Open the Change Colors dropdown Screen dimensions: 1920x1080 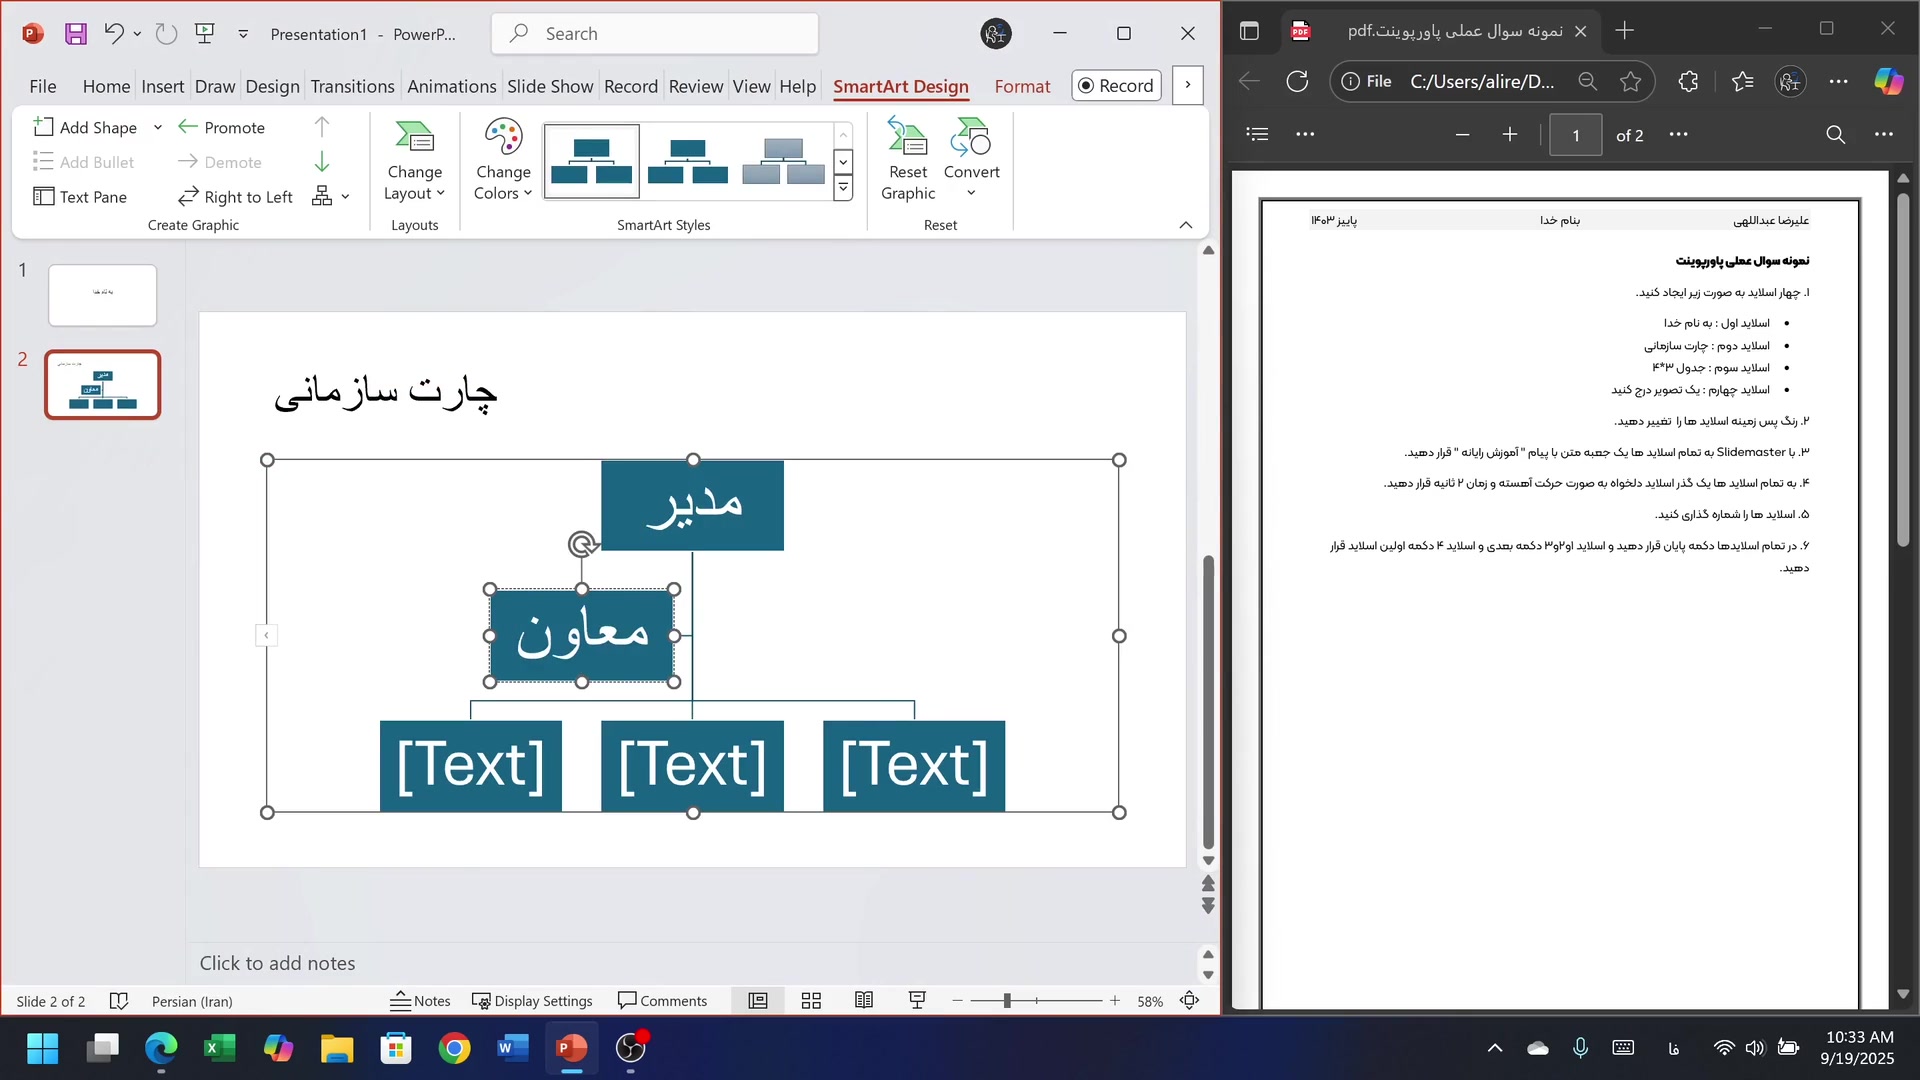click(503, 160)
